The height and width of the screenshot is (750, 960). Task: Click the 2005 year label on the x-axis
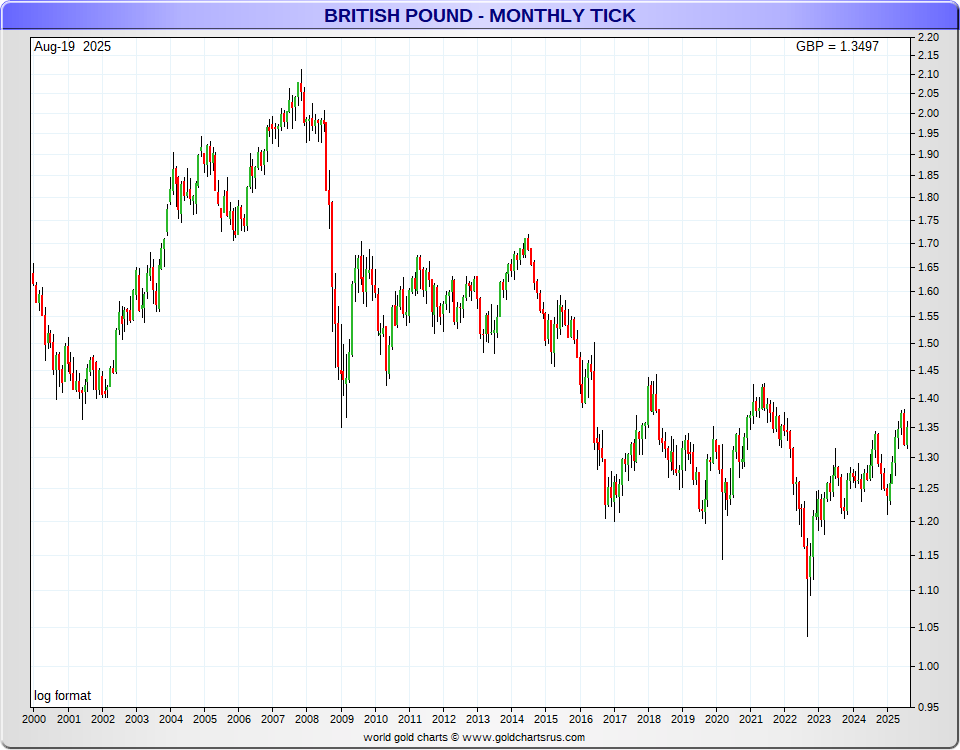click(205, 719)
